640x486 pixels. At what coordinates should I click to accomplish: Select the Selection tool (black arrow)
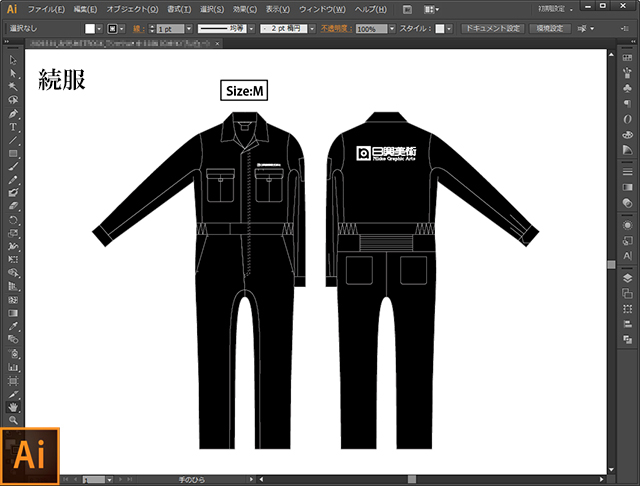pos(13,60)
